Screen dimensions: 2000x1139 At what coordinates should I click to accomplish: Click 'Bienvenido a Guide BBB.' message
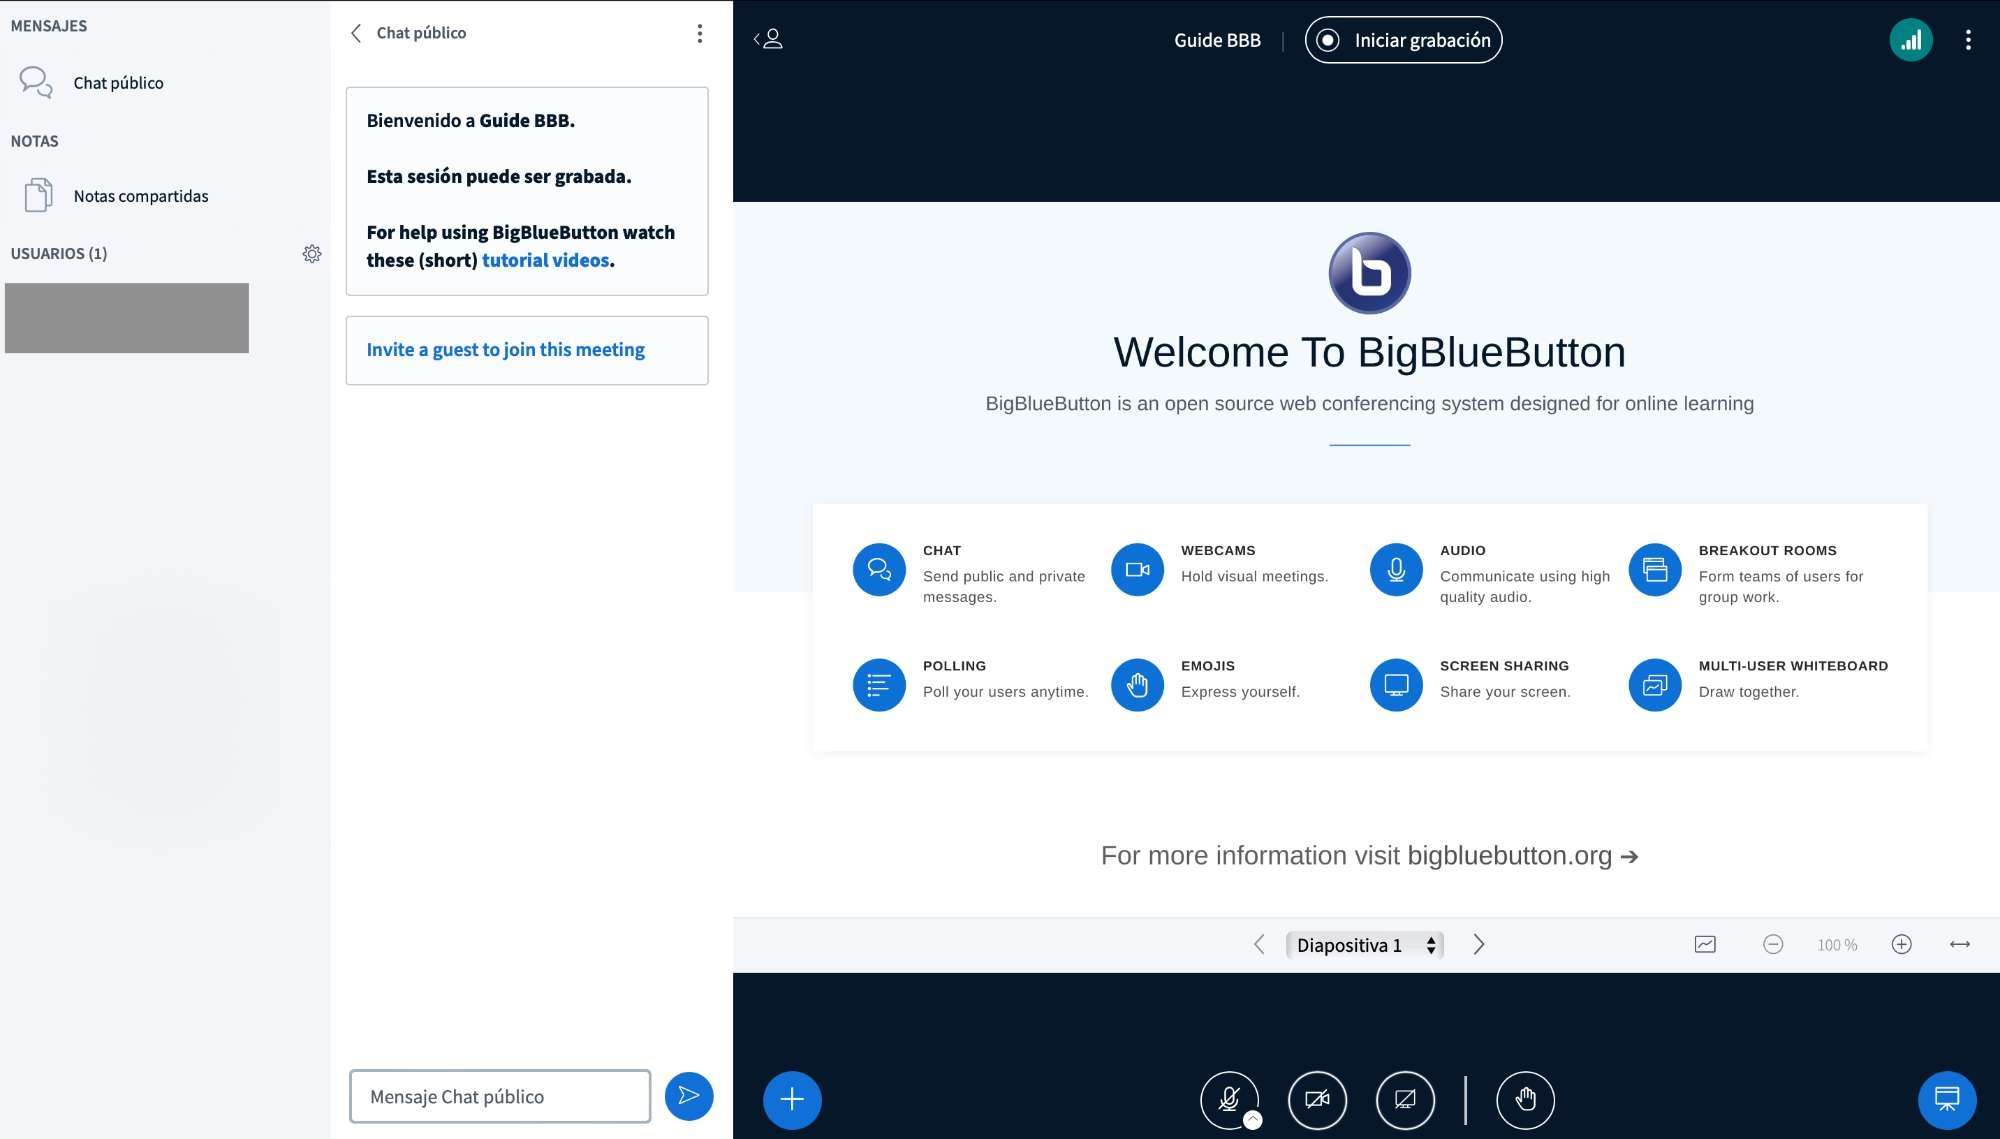[x=470, y=121]
